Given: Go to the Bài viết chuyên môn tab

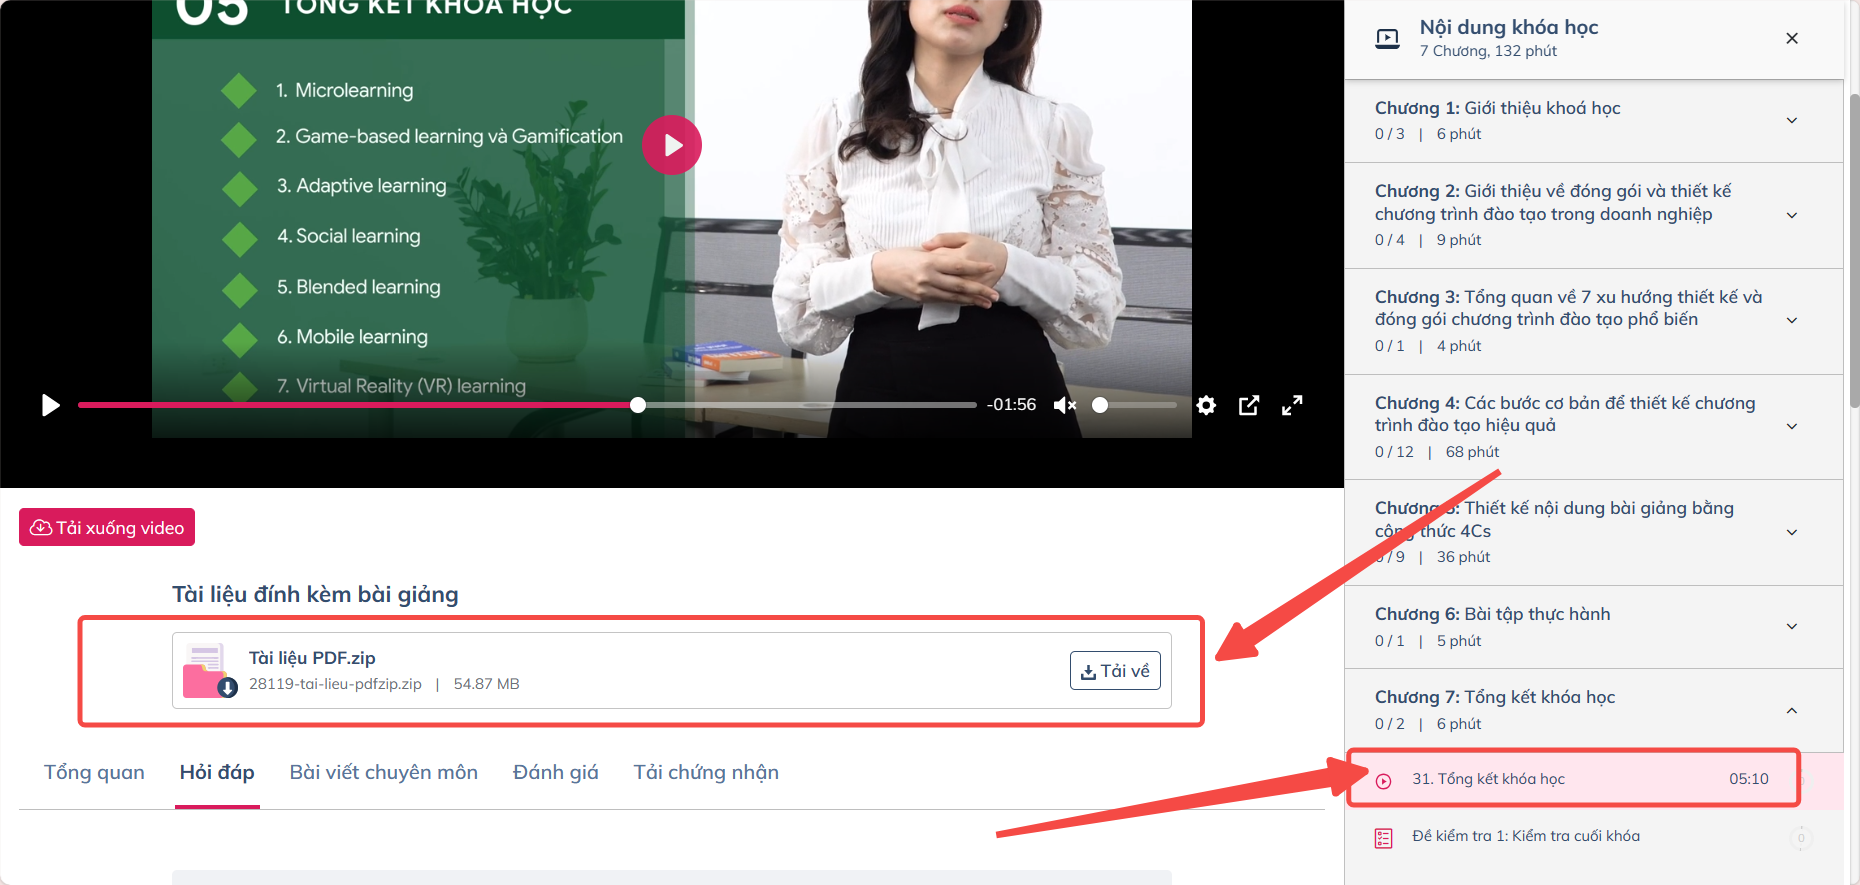Looking at the screenshot, I should coord(384,772).
